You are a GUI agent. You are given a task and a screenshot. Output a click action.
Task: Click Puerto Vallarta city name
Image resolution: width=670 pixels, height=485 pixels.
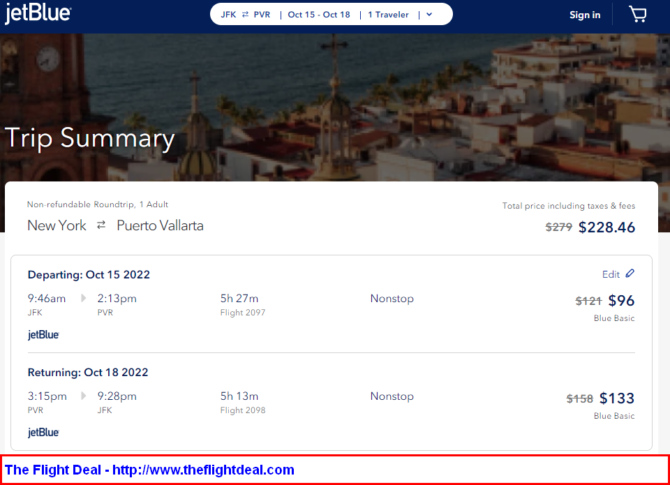coord(160,225)
